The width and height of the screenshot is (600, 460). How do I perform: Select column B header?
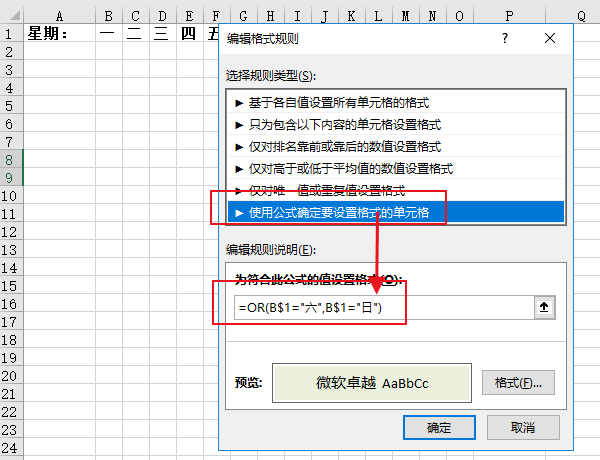[109, 16]
